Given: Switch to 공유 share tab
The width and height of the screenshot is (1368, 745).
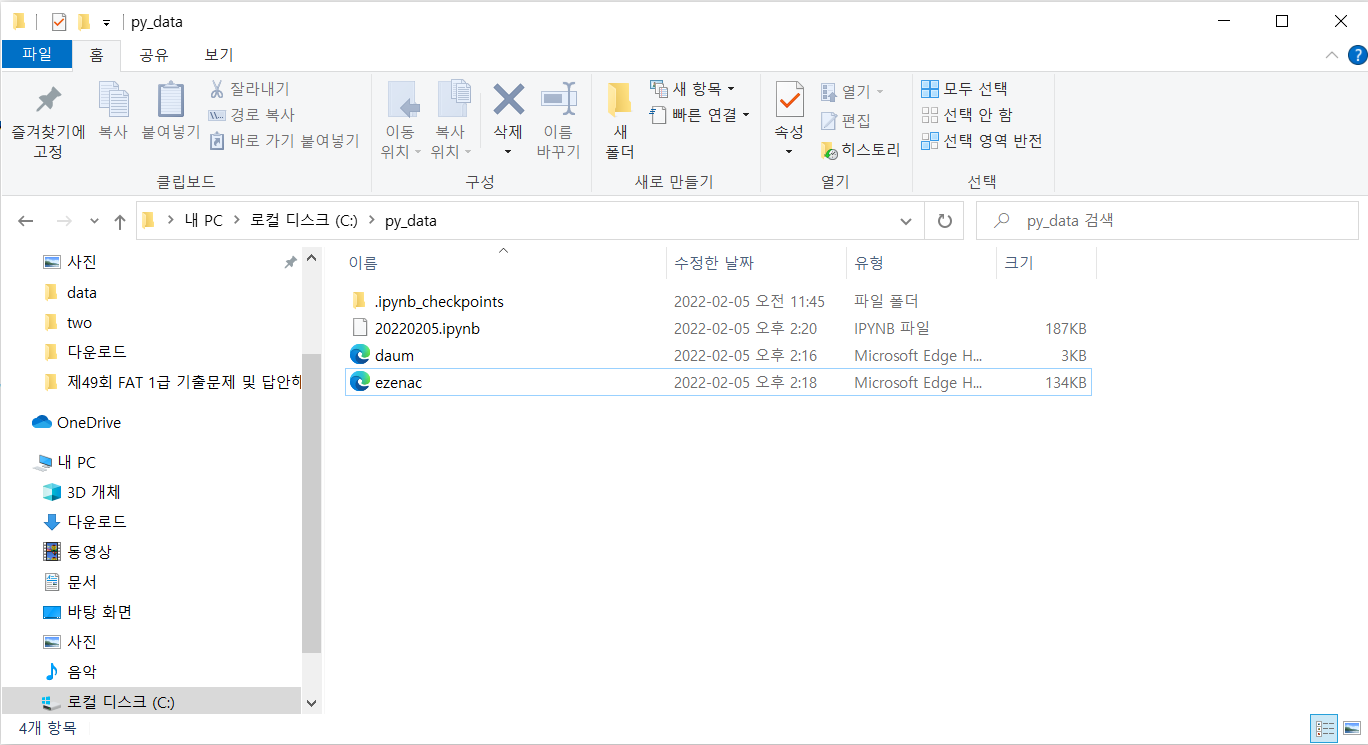Looking at the screenshot, I should pyautogui.click(x=153, y=55).
